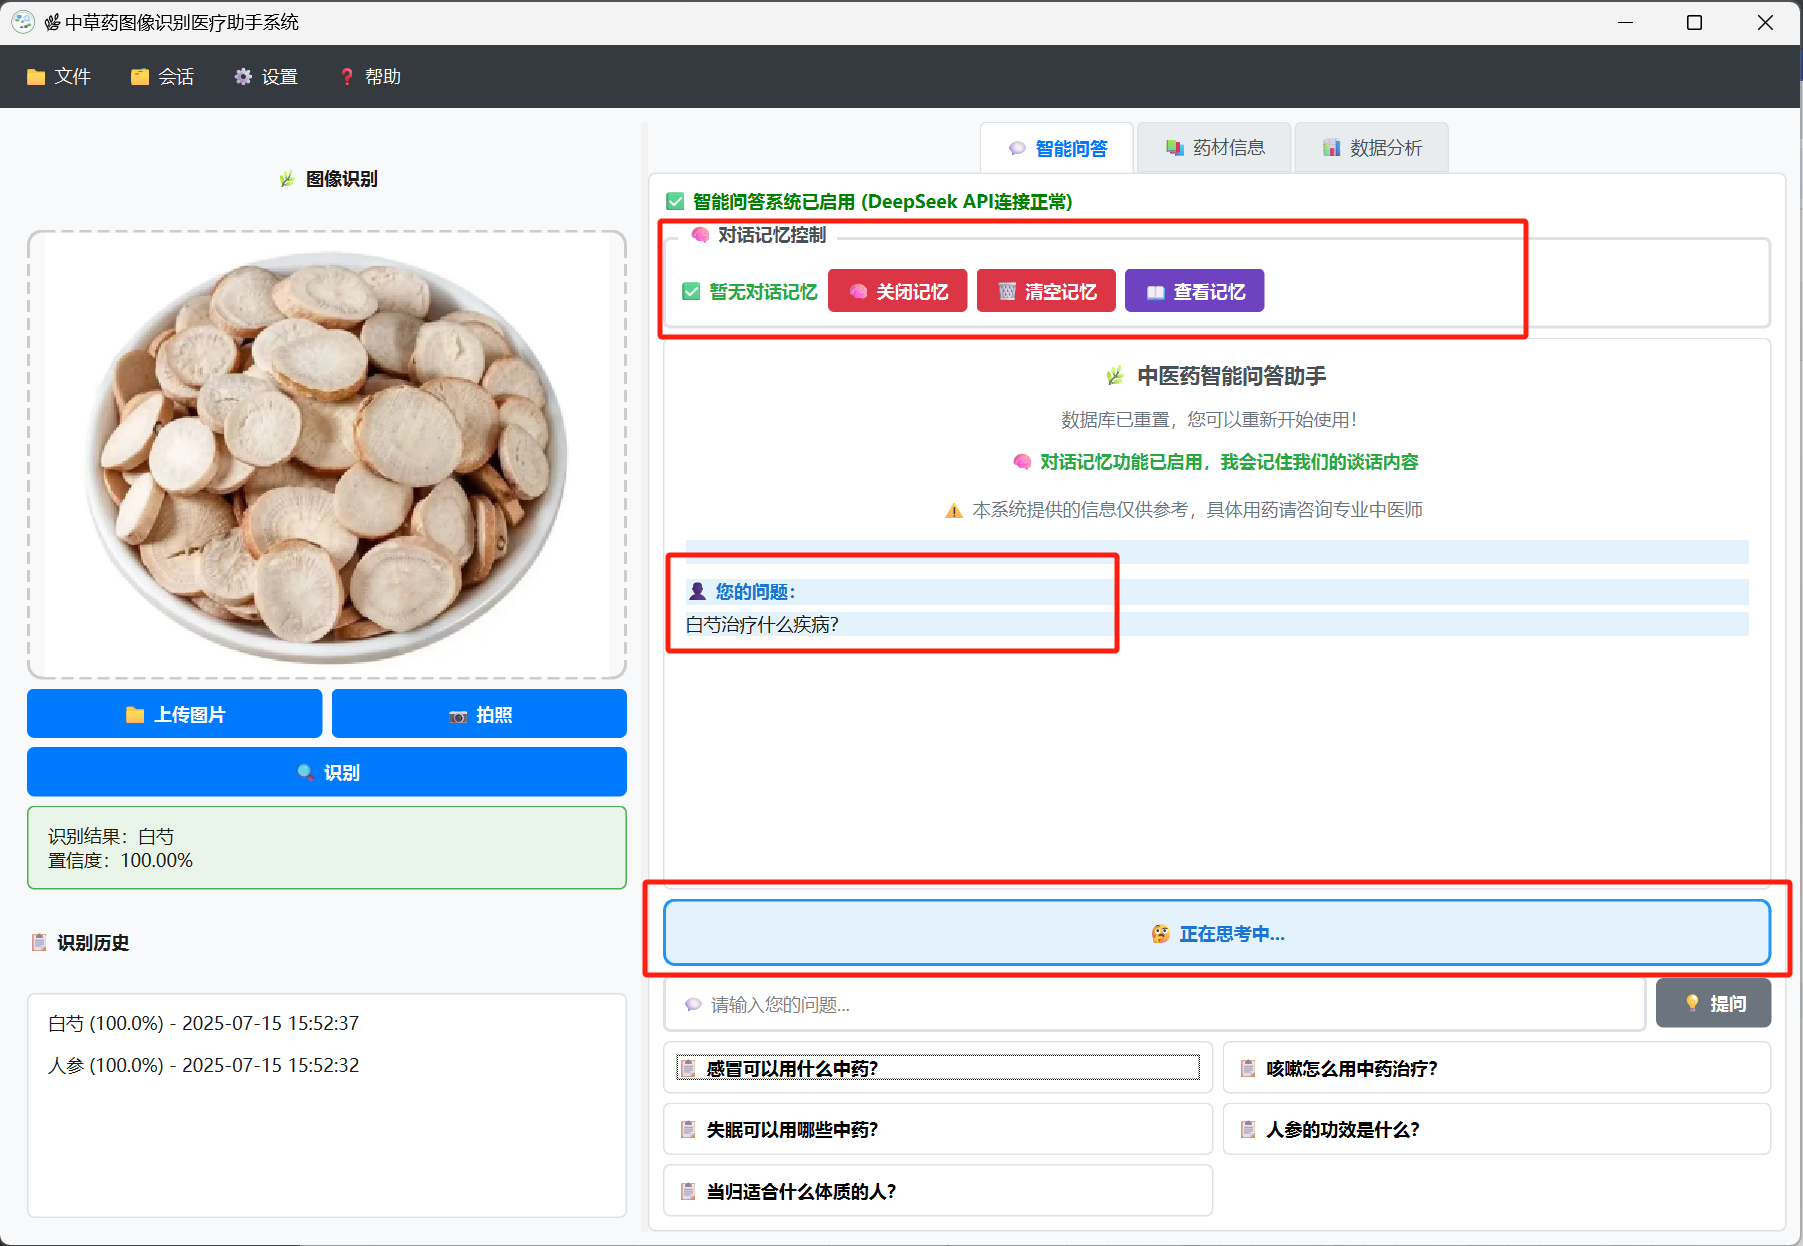Click the speech bubble icon on 智能问答 tab
Viewport: 1803px width, 1246px height.
click(1017, 148)
